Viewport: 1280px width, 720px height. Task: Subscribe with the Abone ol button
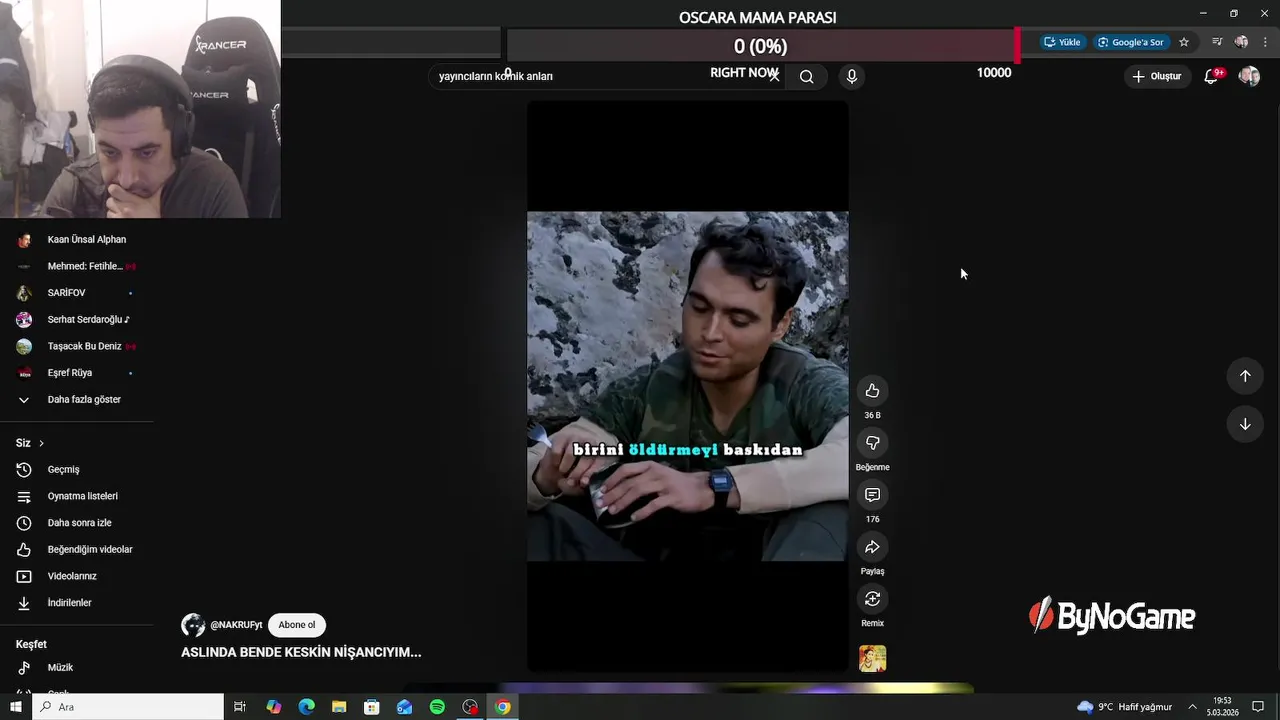click(x=297, y=625)
